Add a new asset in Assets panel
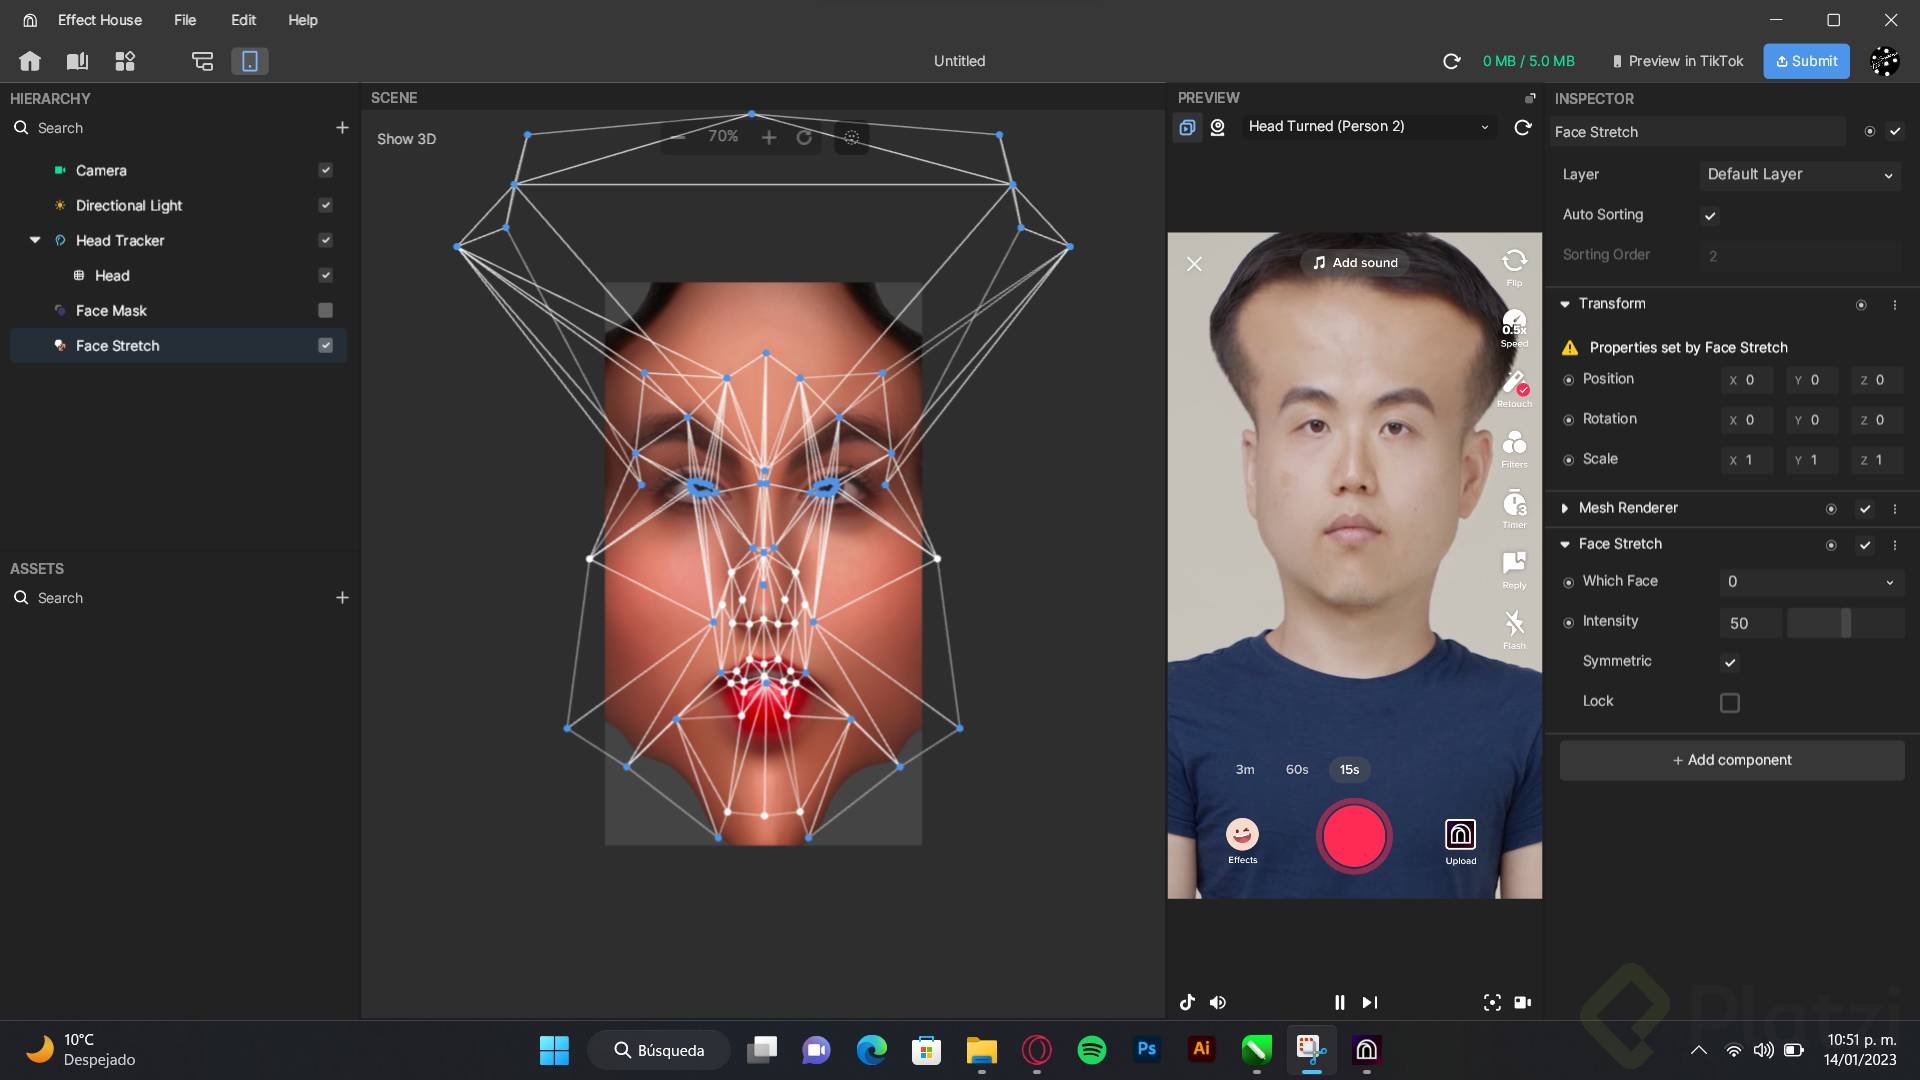This screenshot has width=1920, height=1080. (342, 598)
